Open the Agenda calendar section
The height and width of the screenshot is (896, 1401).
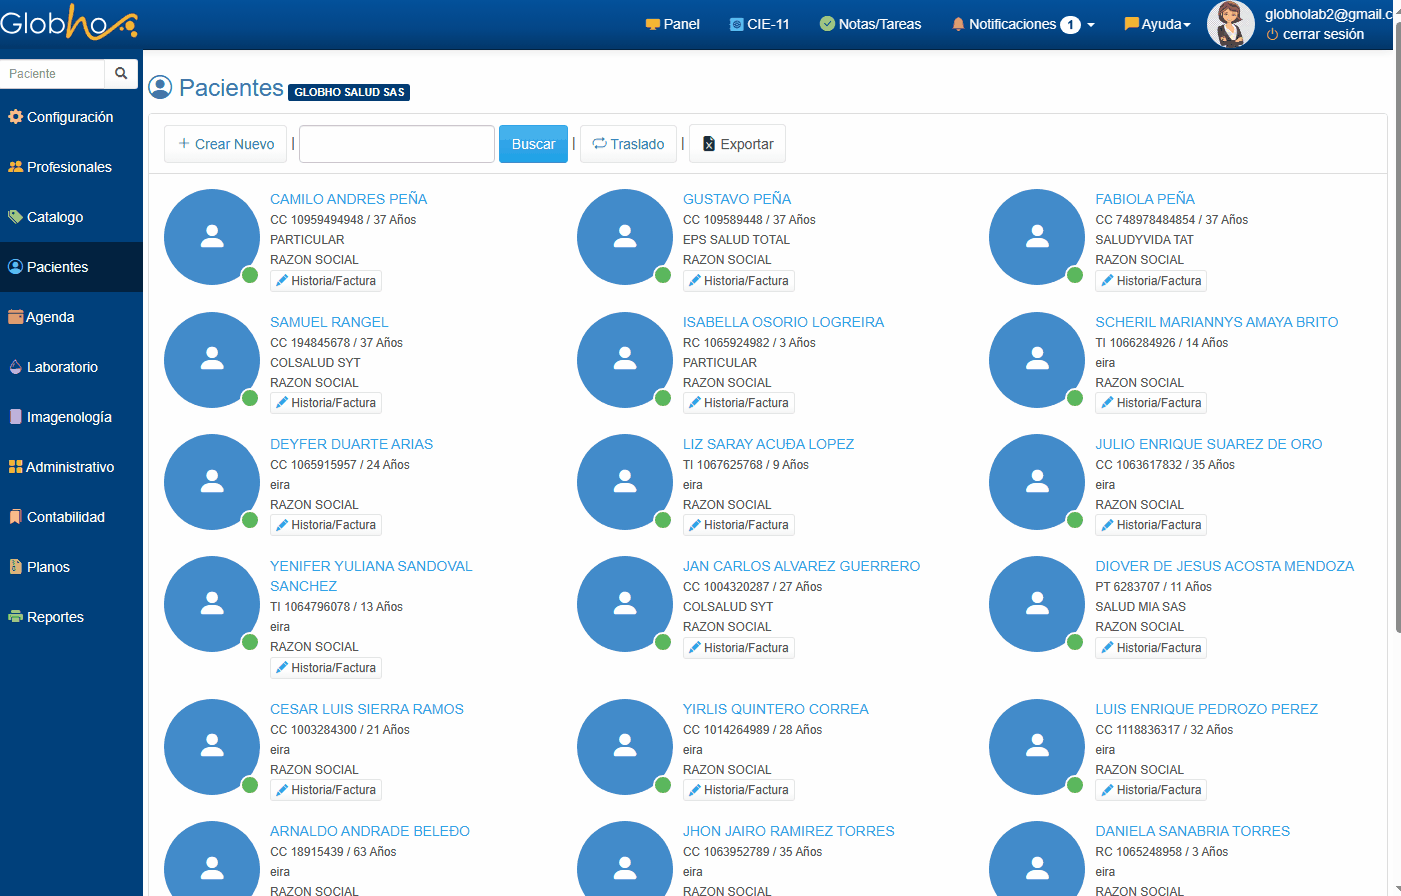50,317
